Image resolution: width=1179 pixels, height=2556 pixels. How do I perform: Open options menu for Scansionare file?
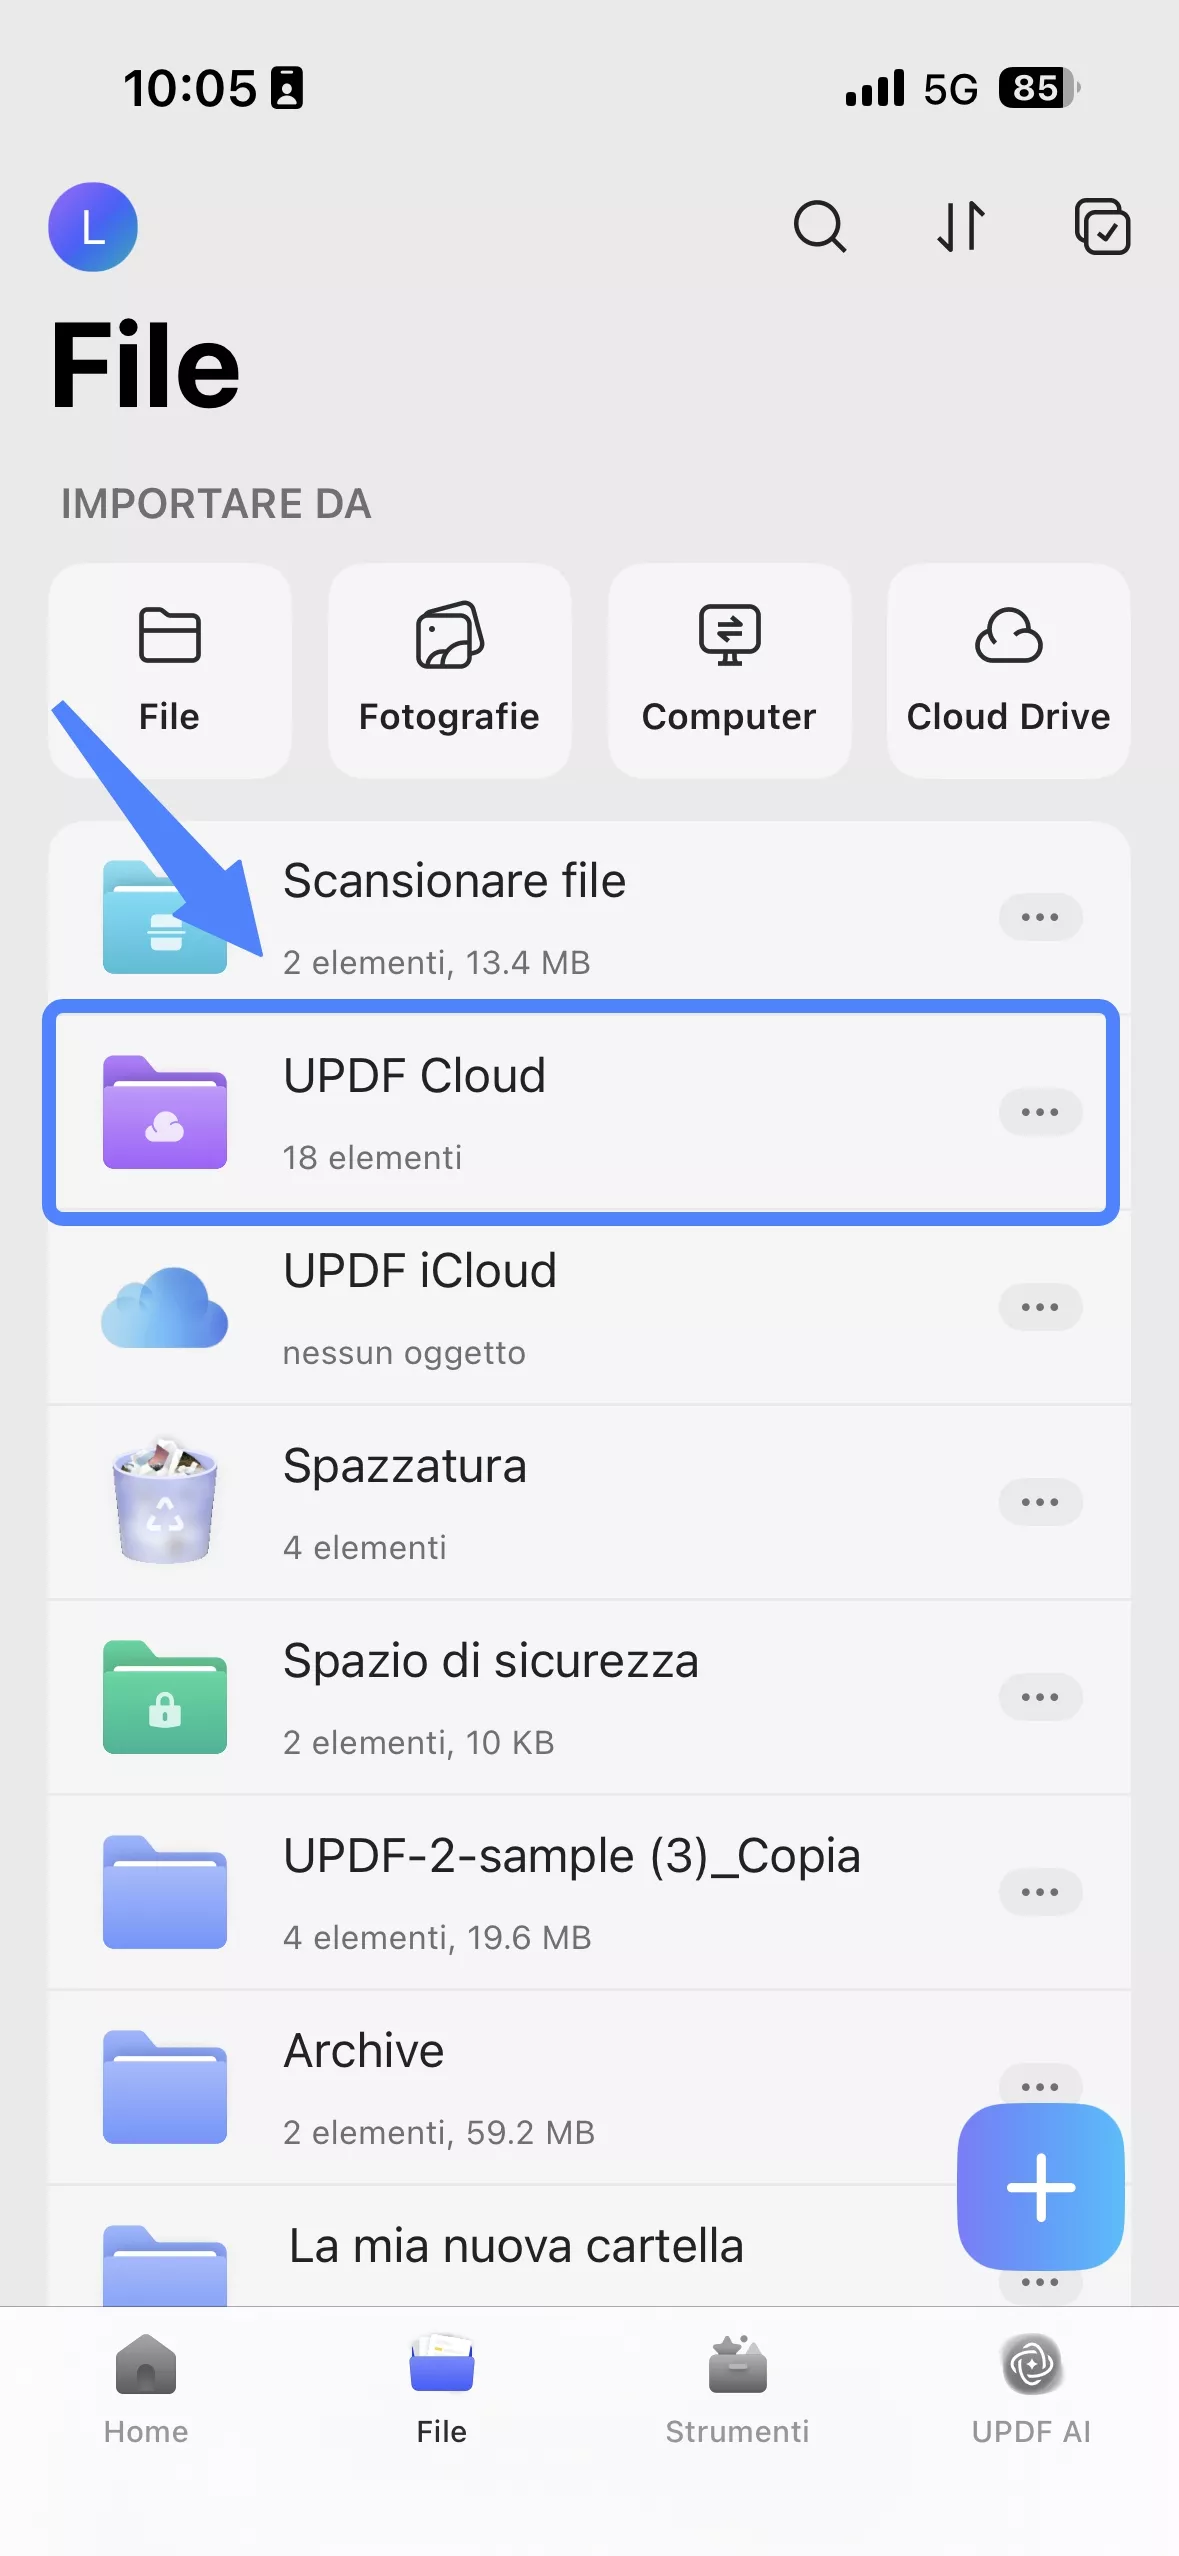tap(1040, 917)
